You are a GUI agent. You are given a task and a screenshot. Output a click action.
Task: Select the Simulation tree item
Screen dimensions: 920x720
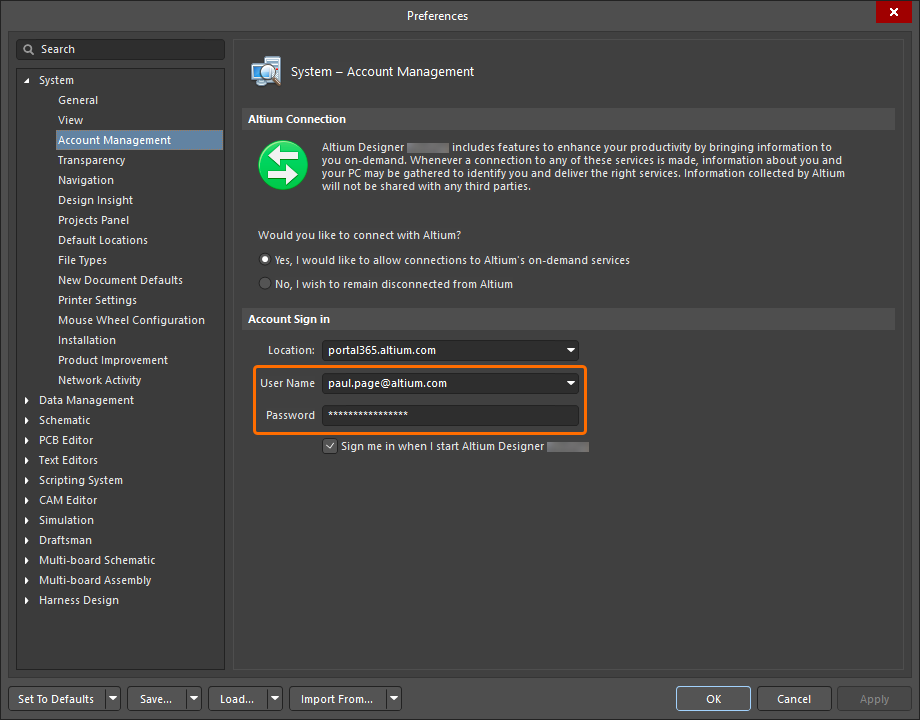[66, 520]
